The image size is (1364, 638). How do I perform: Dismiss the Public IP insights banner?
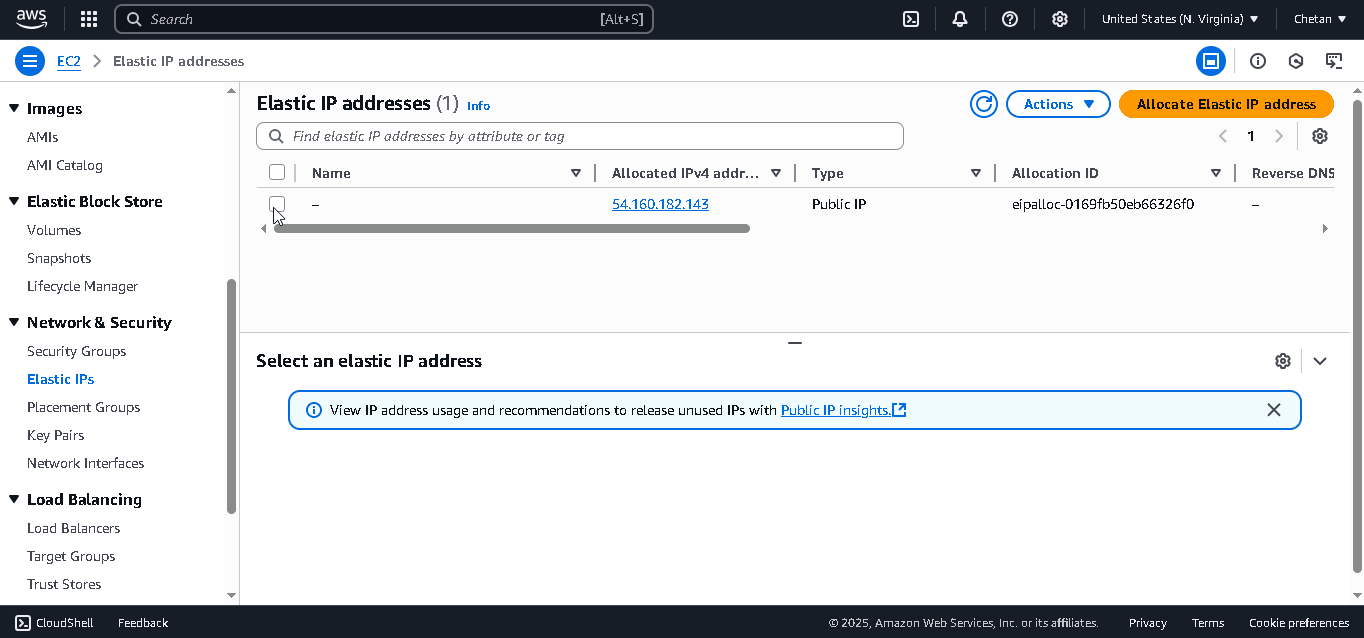click(1274, 410)
